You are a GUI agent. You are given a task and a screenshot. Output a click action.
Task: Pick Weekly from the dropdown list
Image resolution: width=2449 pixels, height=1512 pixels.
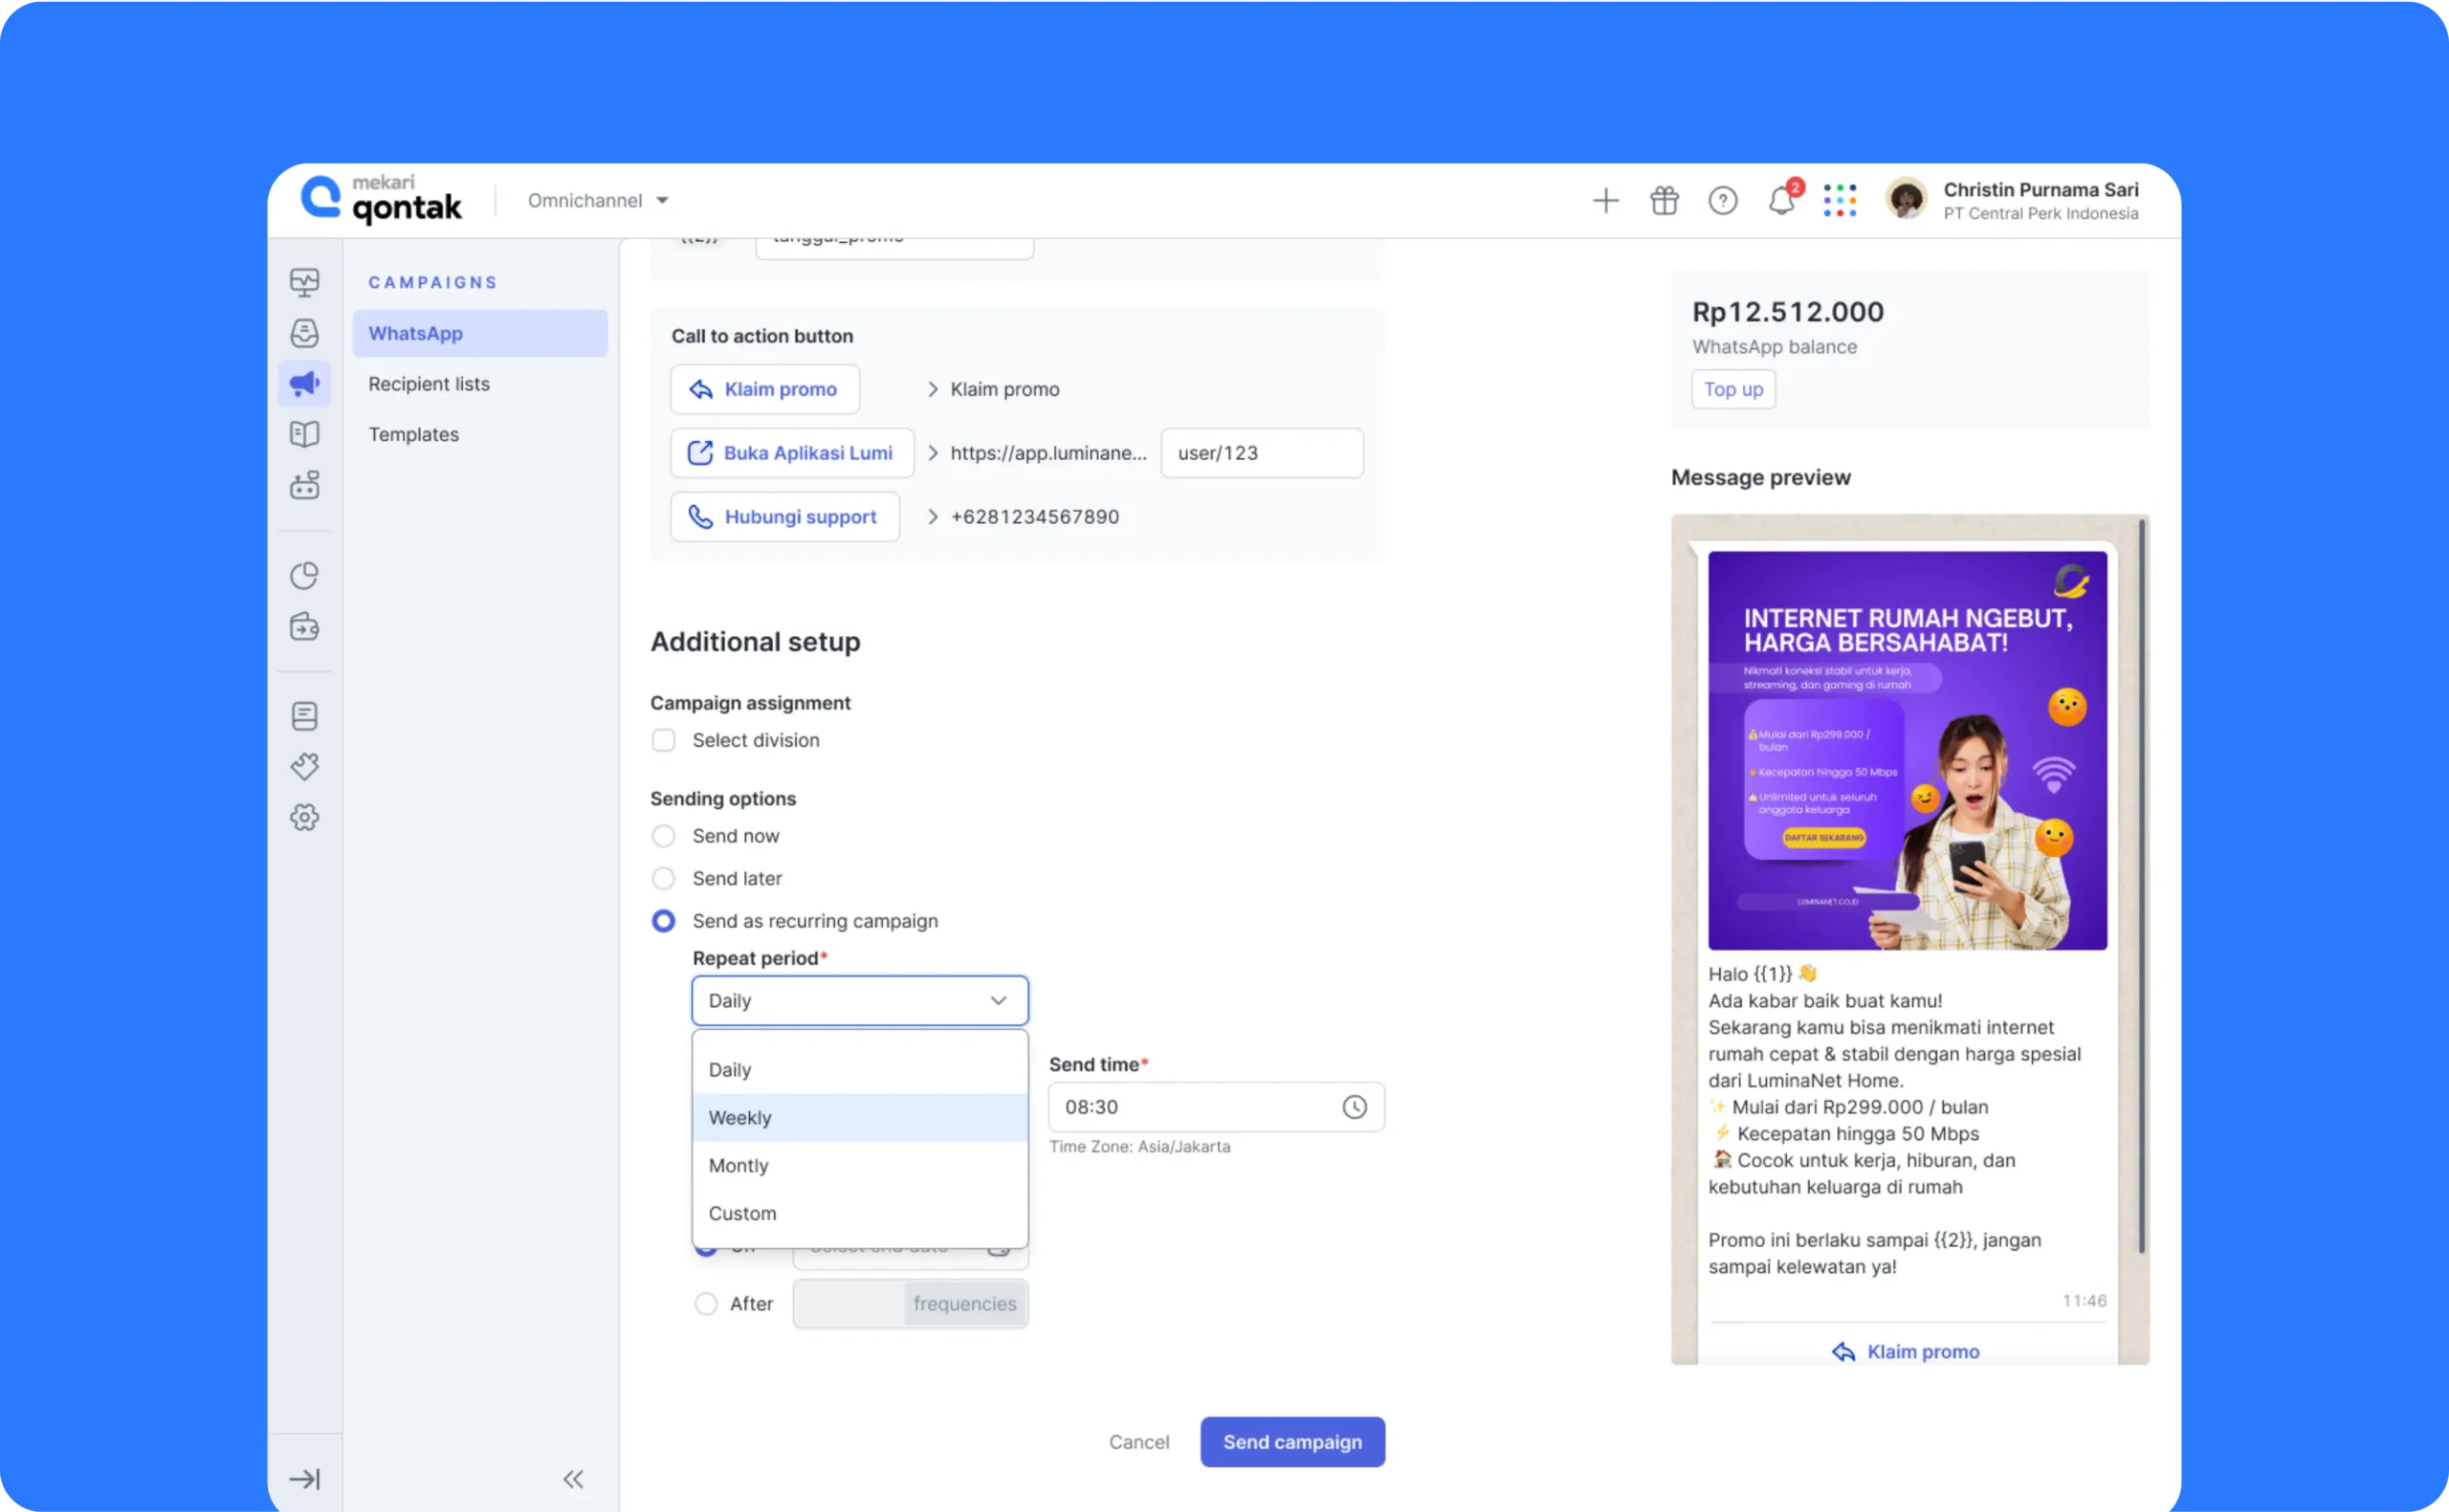click(859, 1118)
